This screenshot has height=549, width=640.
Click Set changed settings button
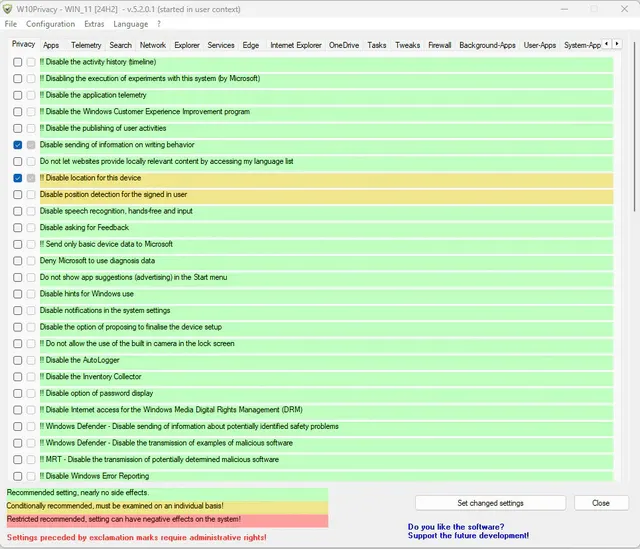[489, 503]
